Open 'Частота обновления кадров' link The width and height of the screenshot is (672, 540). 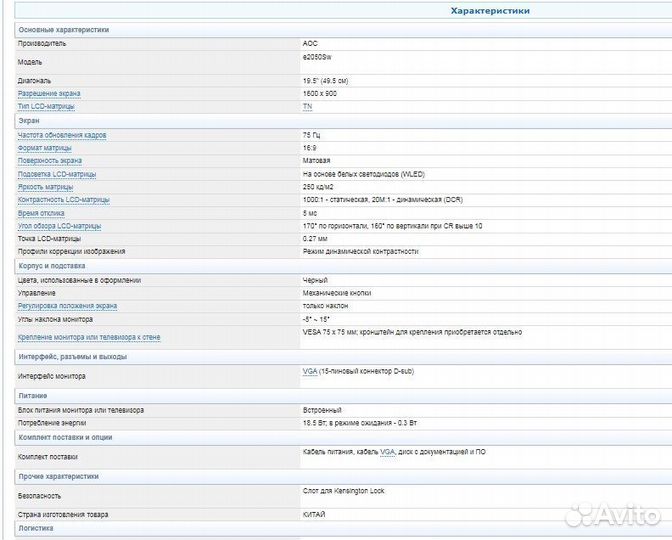click(62, 135)
